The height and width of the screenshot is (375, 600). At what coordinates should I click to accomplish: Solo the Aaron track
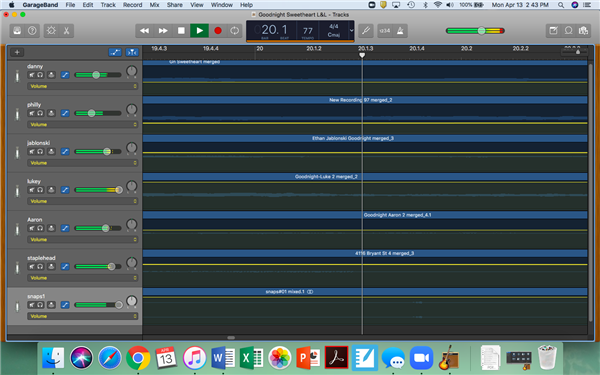coord(40,228)
